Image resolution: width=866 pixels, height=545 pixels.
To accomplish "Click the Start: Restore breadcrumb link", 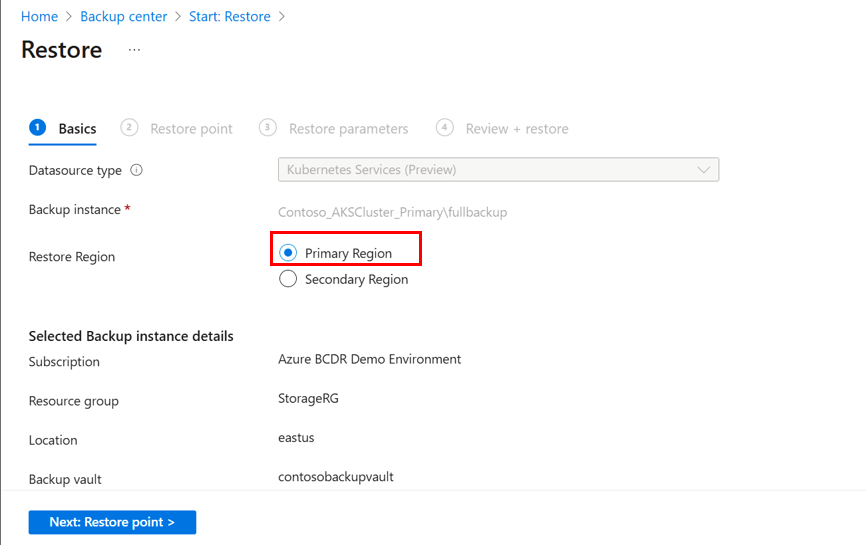I will click(231, 17).
